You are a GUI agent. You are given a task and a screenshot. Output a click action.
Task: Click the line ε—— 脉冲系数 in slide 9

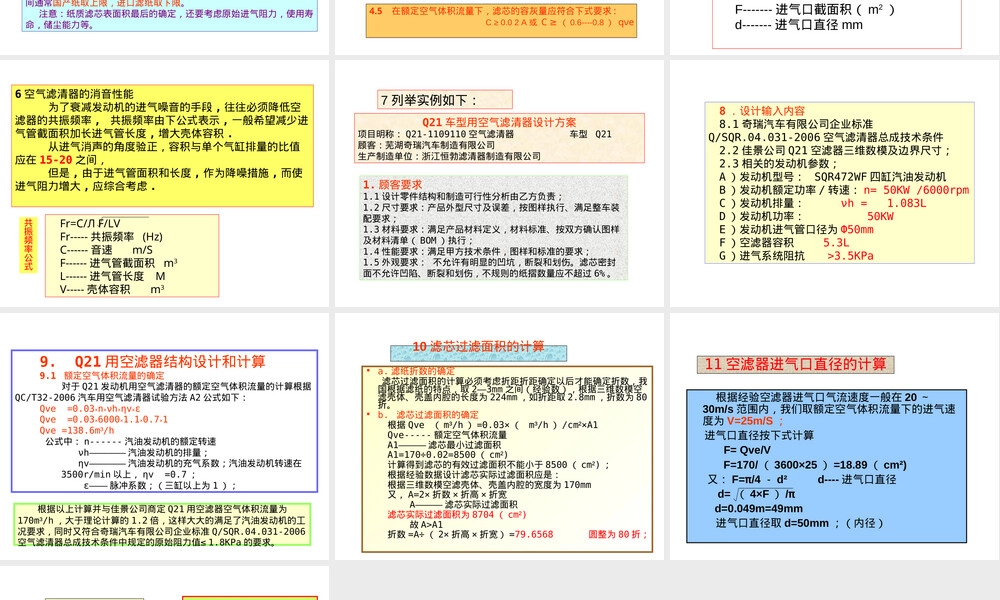[x=160, y=485]
